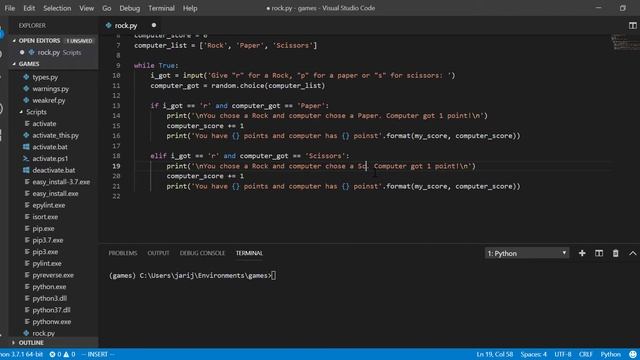This screenshot has height=360, width=640.
Task: Select easy_install.exe file
Action: pyautogui.click(x=54, y=193)
